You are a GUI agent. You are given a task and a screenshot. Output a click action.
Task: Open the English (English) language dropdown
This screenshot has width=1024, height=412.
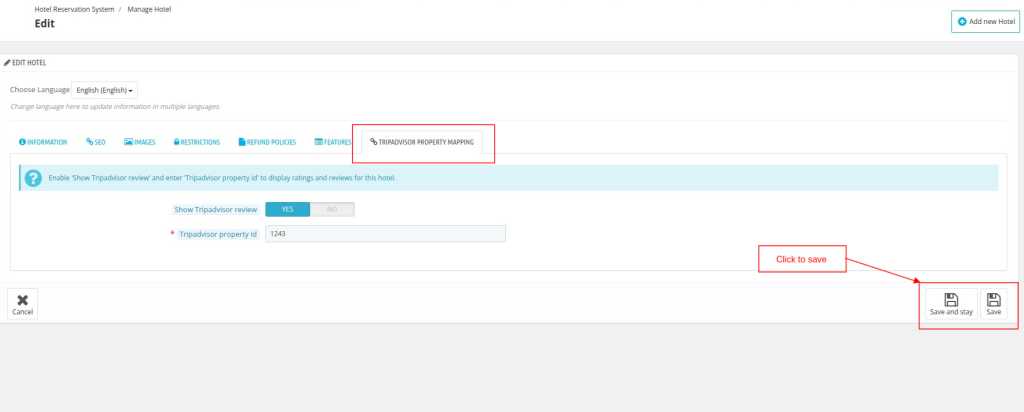[104, 91]
